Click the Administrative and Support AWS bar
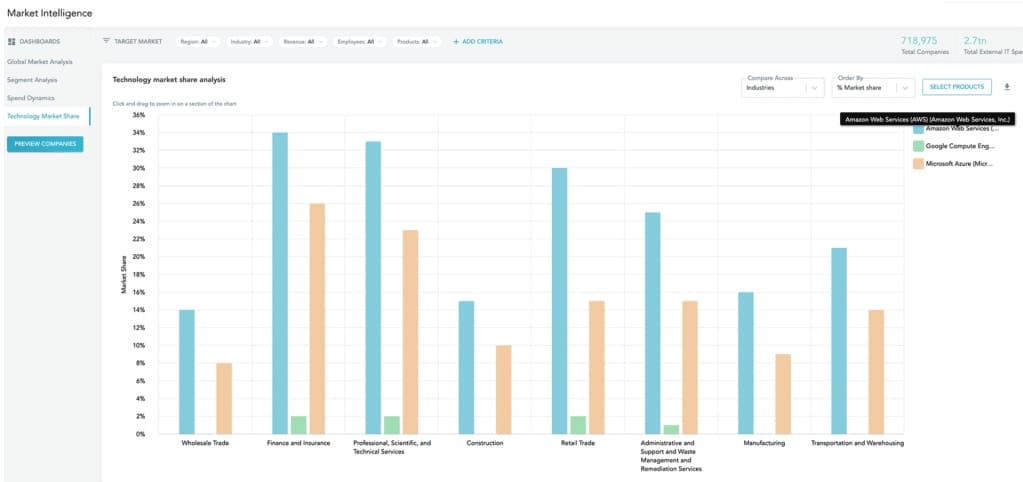Viewport: 1023px width, 482px height. coord(652,323)
